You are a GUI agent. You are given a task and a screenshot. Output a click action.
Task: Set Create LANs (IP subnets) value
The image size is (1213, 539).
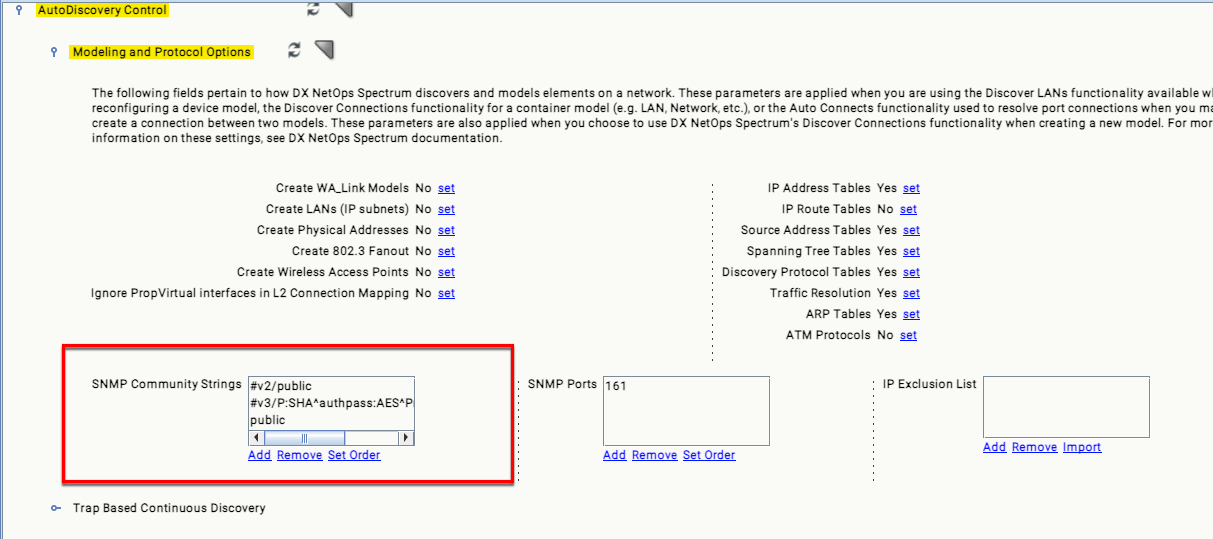(446, 209)
